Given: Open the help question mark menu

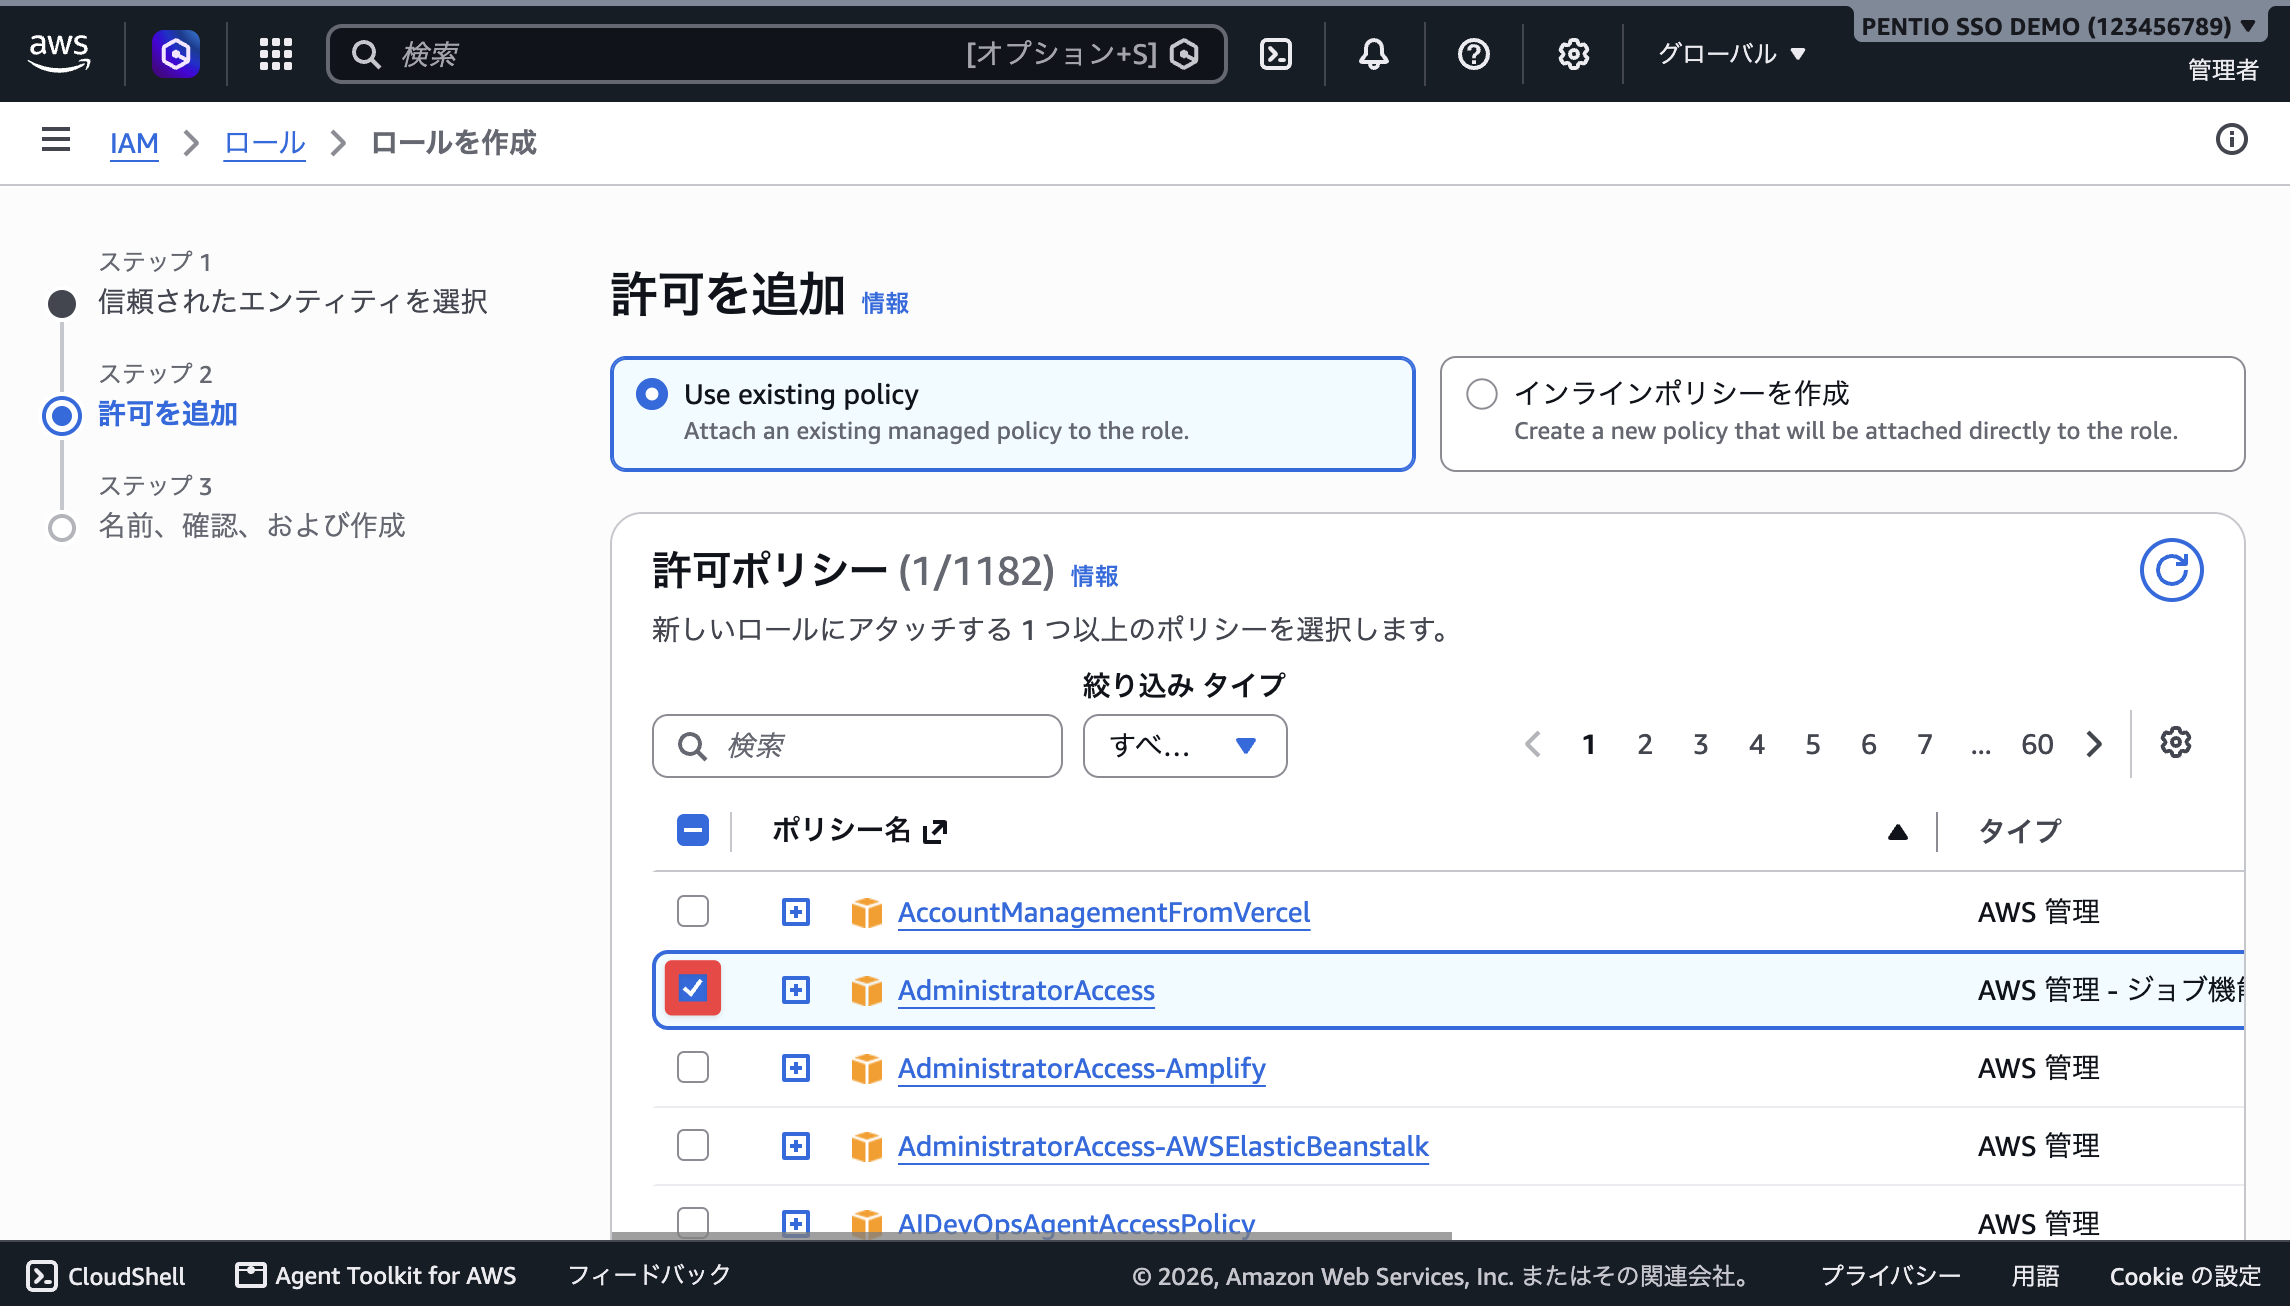Looking at the screenshot, I should click(x=1474, y=53).
